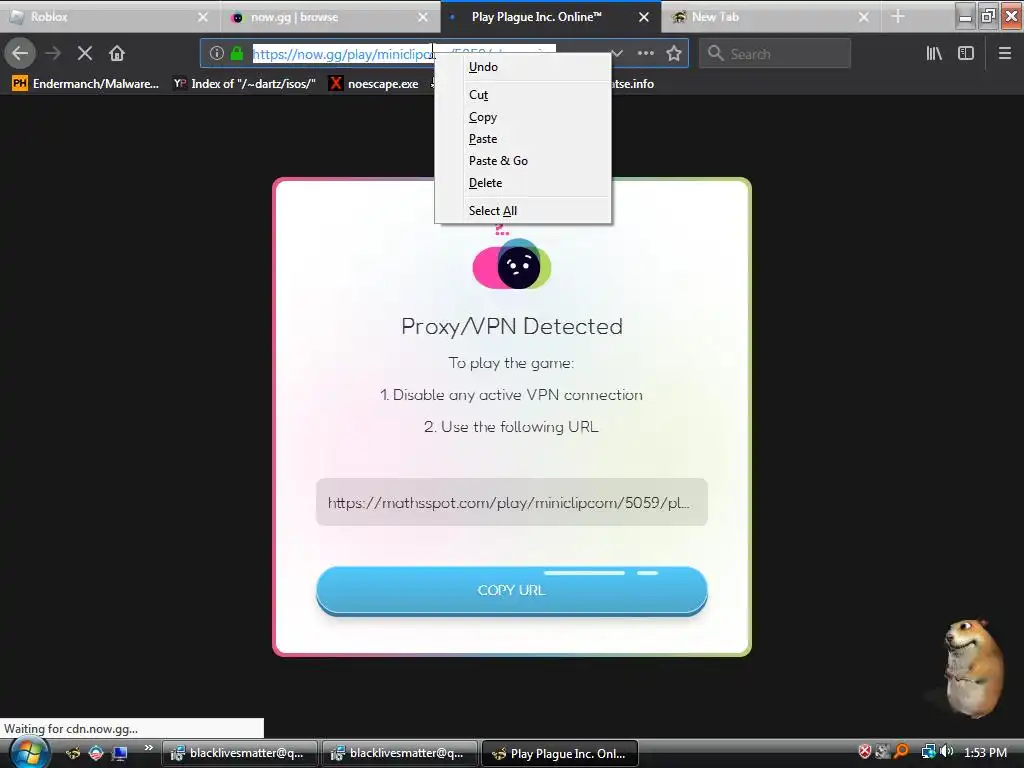Choose Cut from context menu
The height and width of the screenshot is (768, 1024).
[523, 95]
